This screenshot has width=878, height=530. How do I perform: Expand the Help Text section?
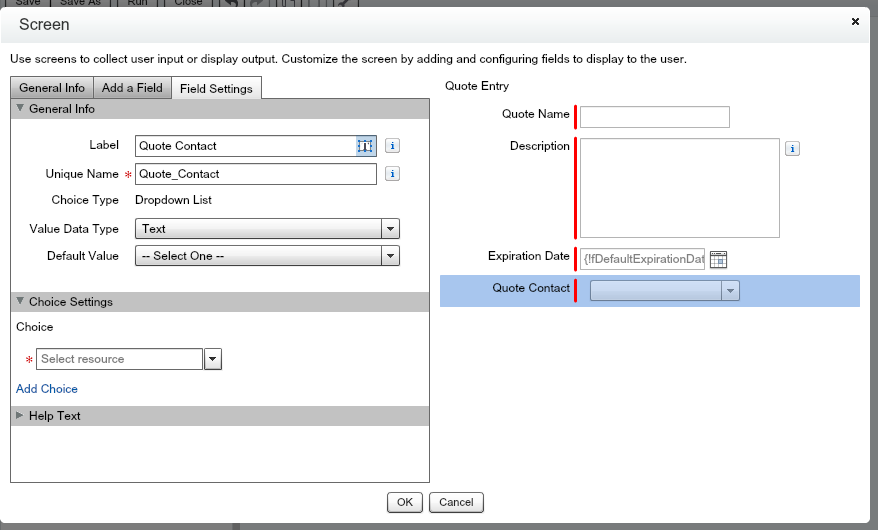coord(20,416)
